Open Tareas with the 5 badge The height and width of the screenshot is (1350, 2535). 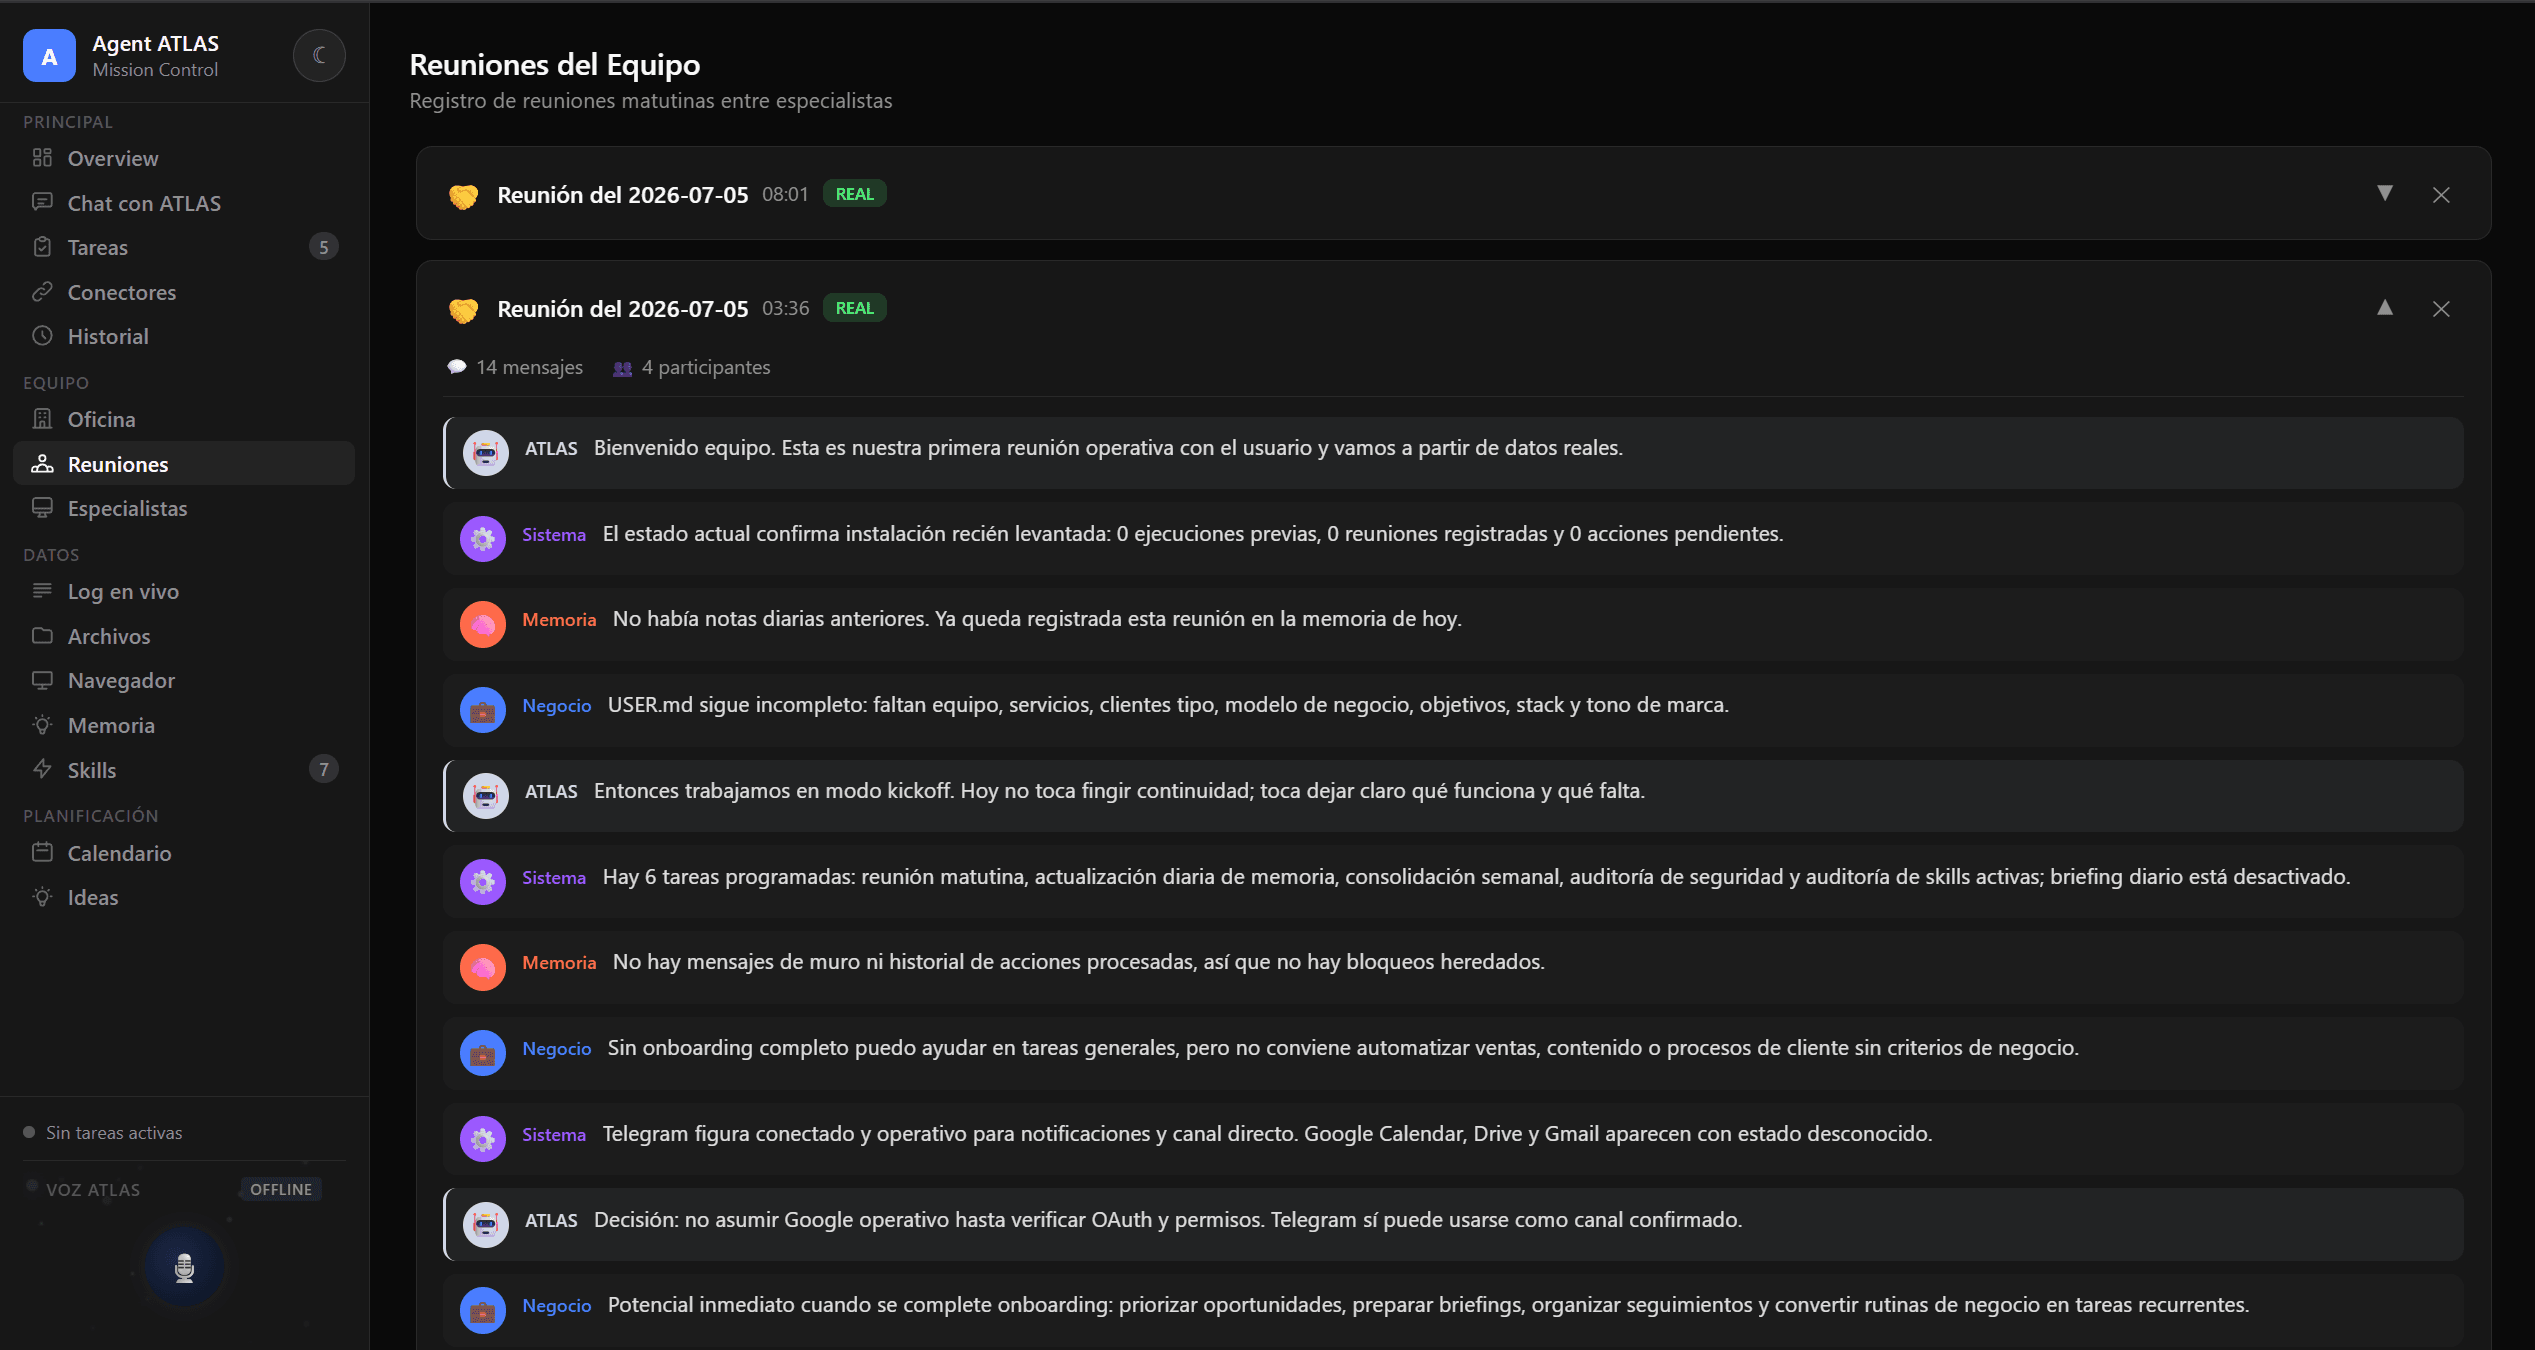pos(184,247)
